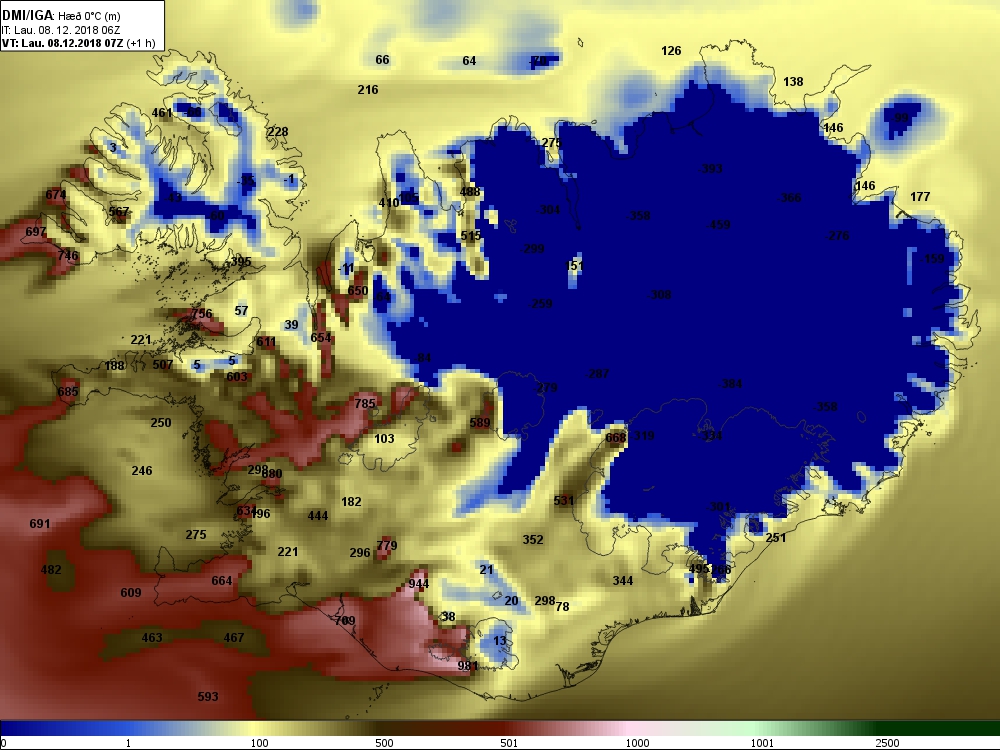The image size is (1000, 750).
Task: Click the legend label 501
Action: (509, 743)
